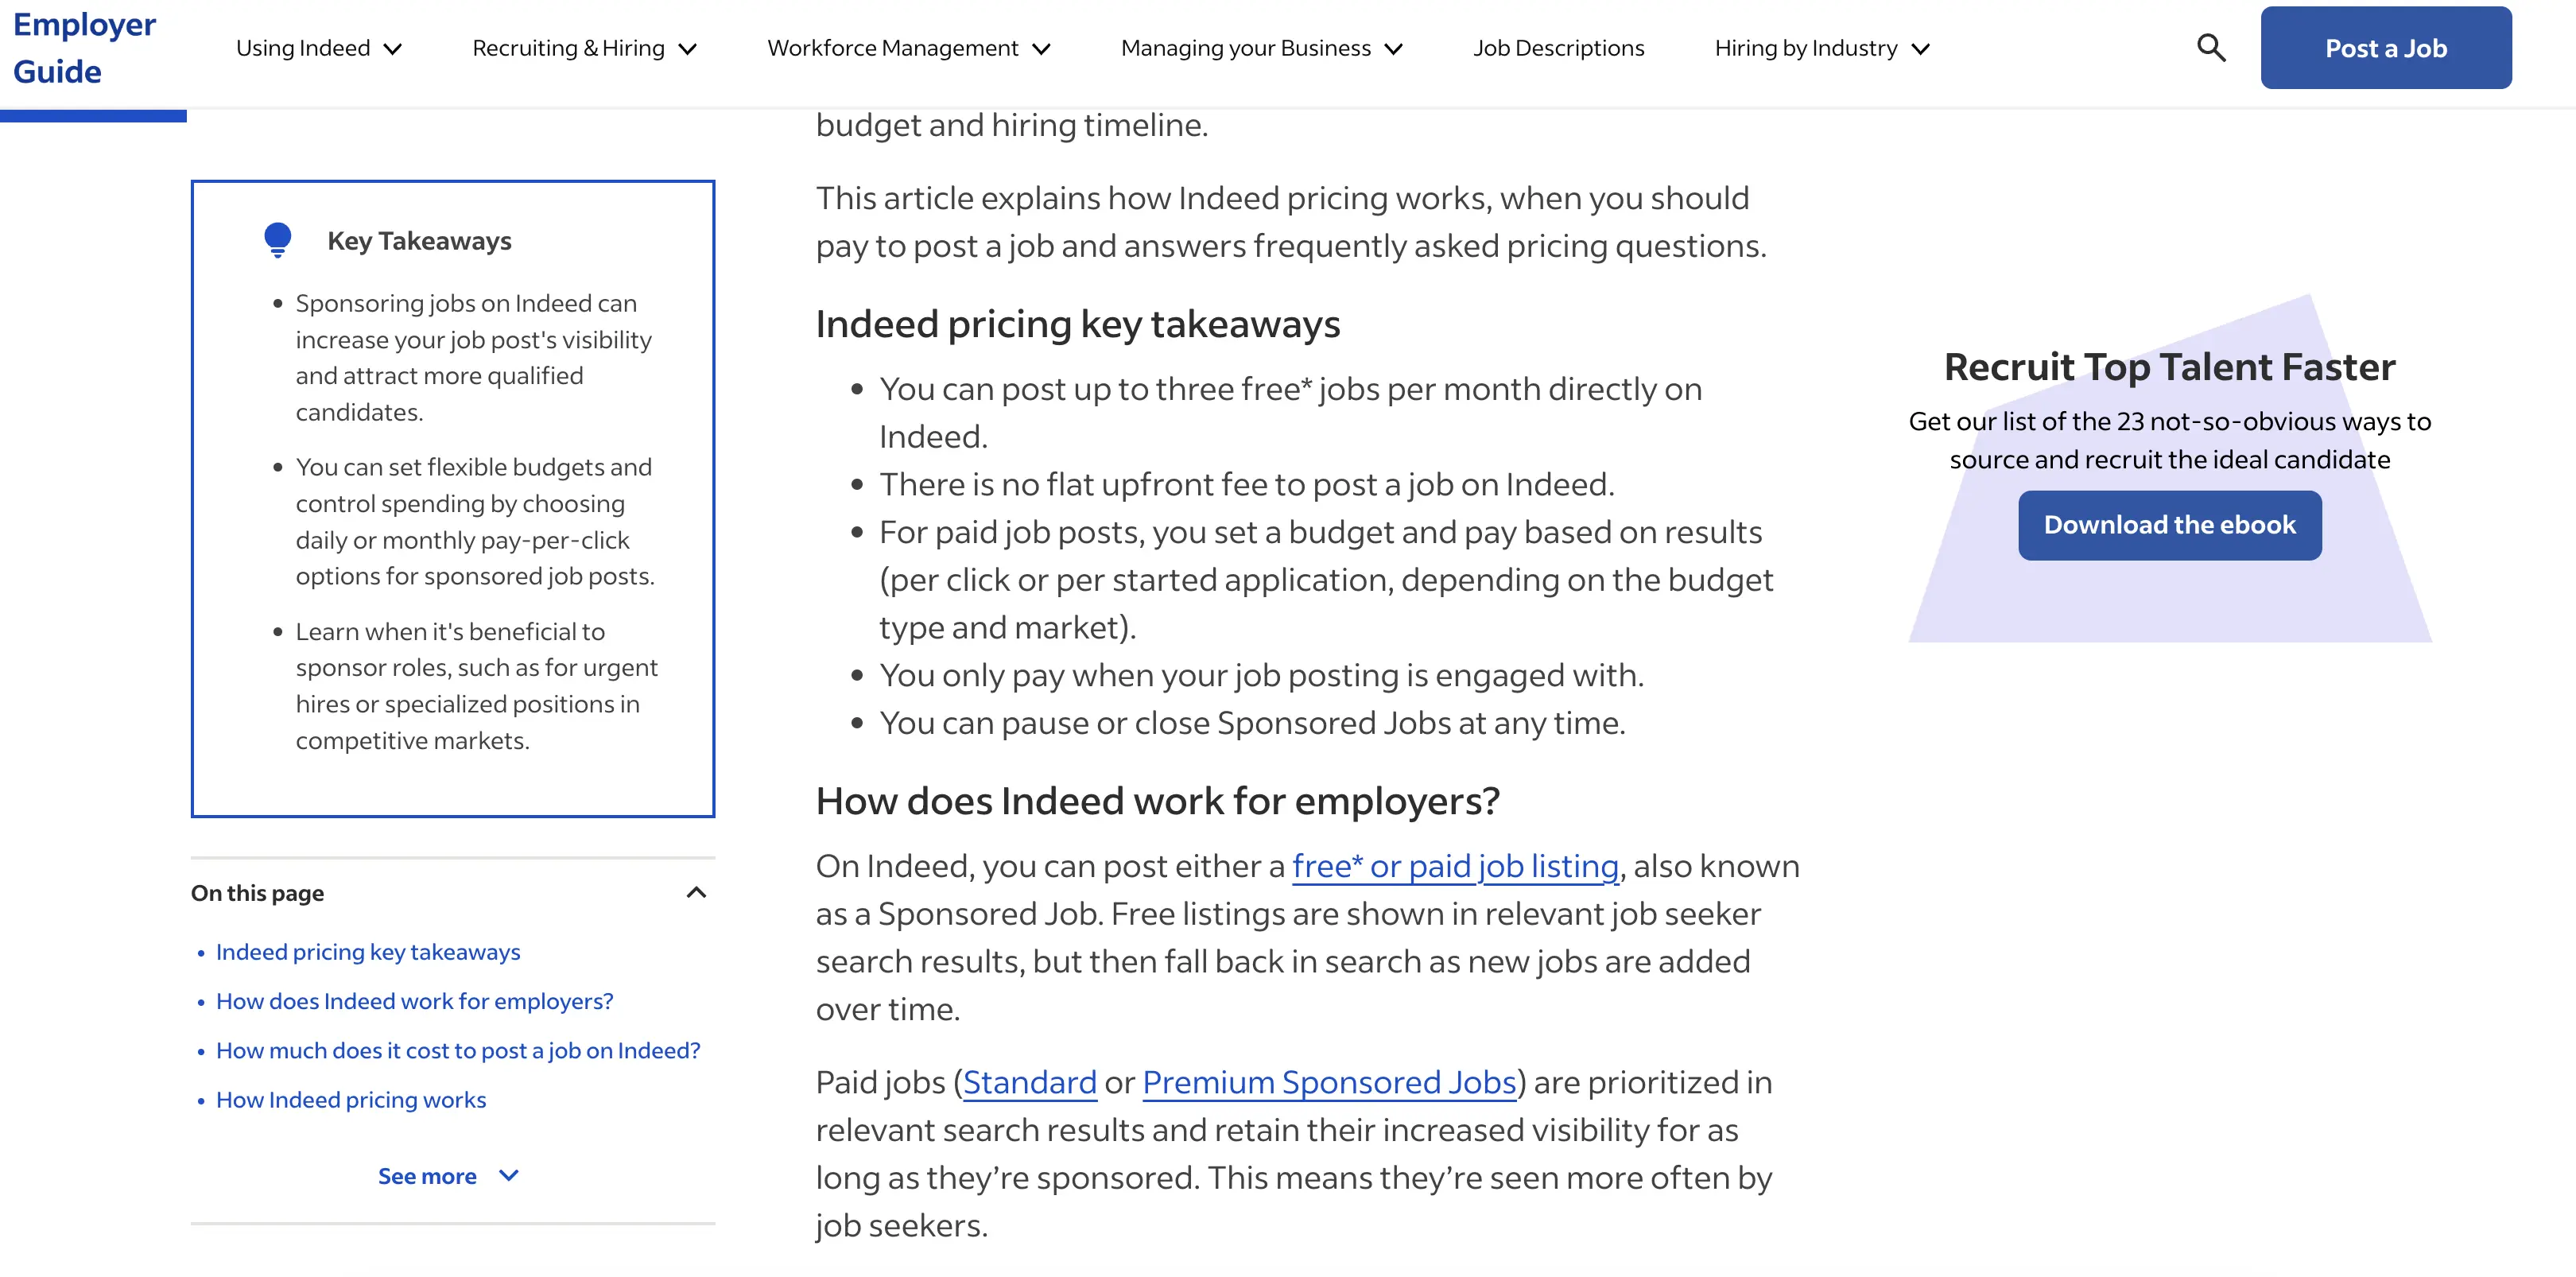2576x1277 pixels.
Task: Open the Premium Sponsored Jobs link
Action: (1329, 1082)
